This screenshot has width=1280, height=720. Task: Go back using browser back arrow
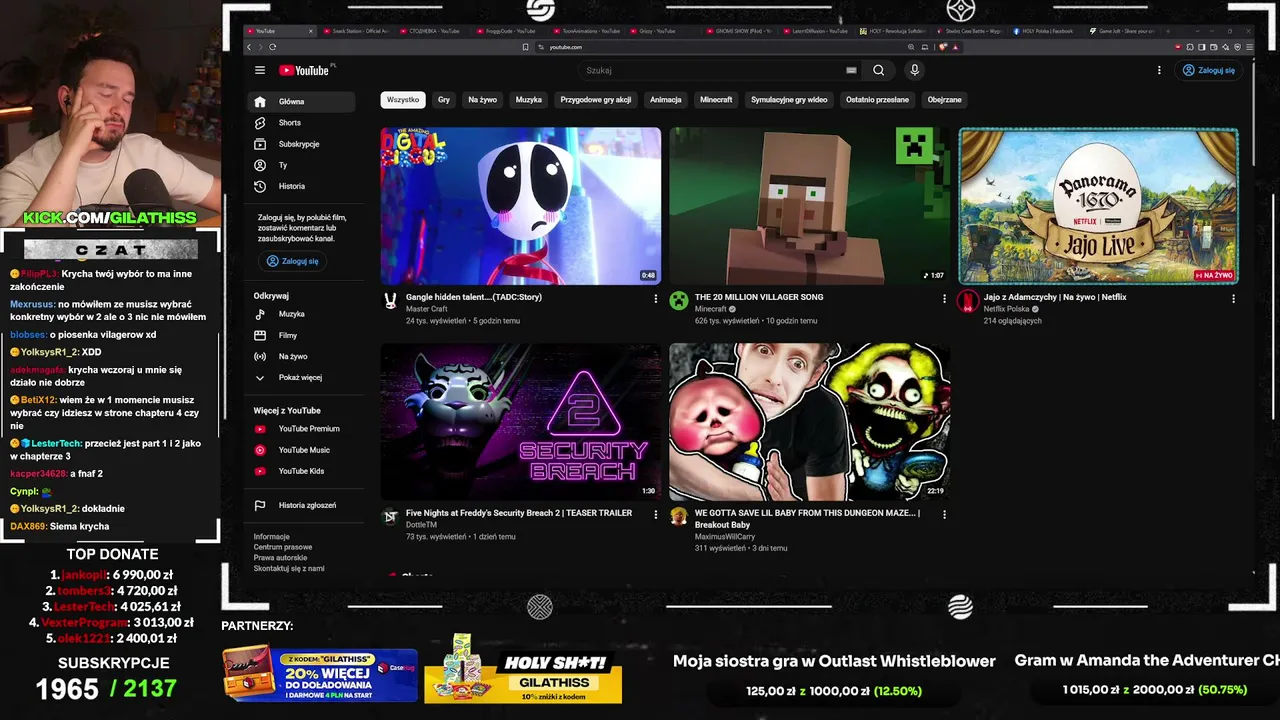[x=250, y=47]
